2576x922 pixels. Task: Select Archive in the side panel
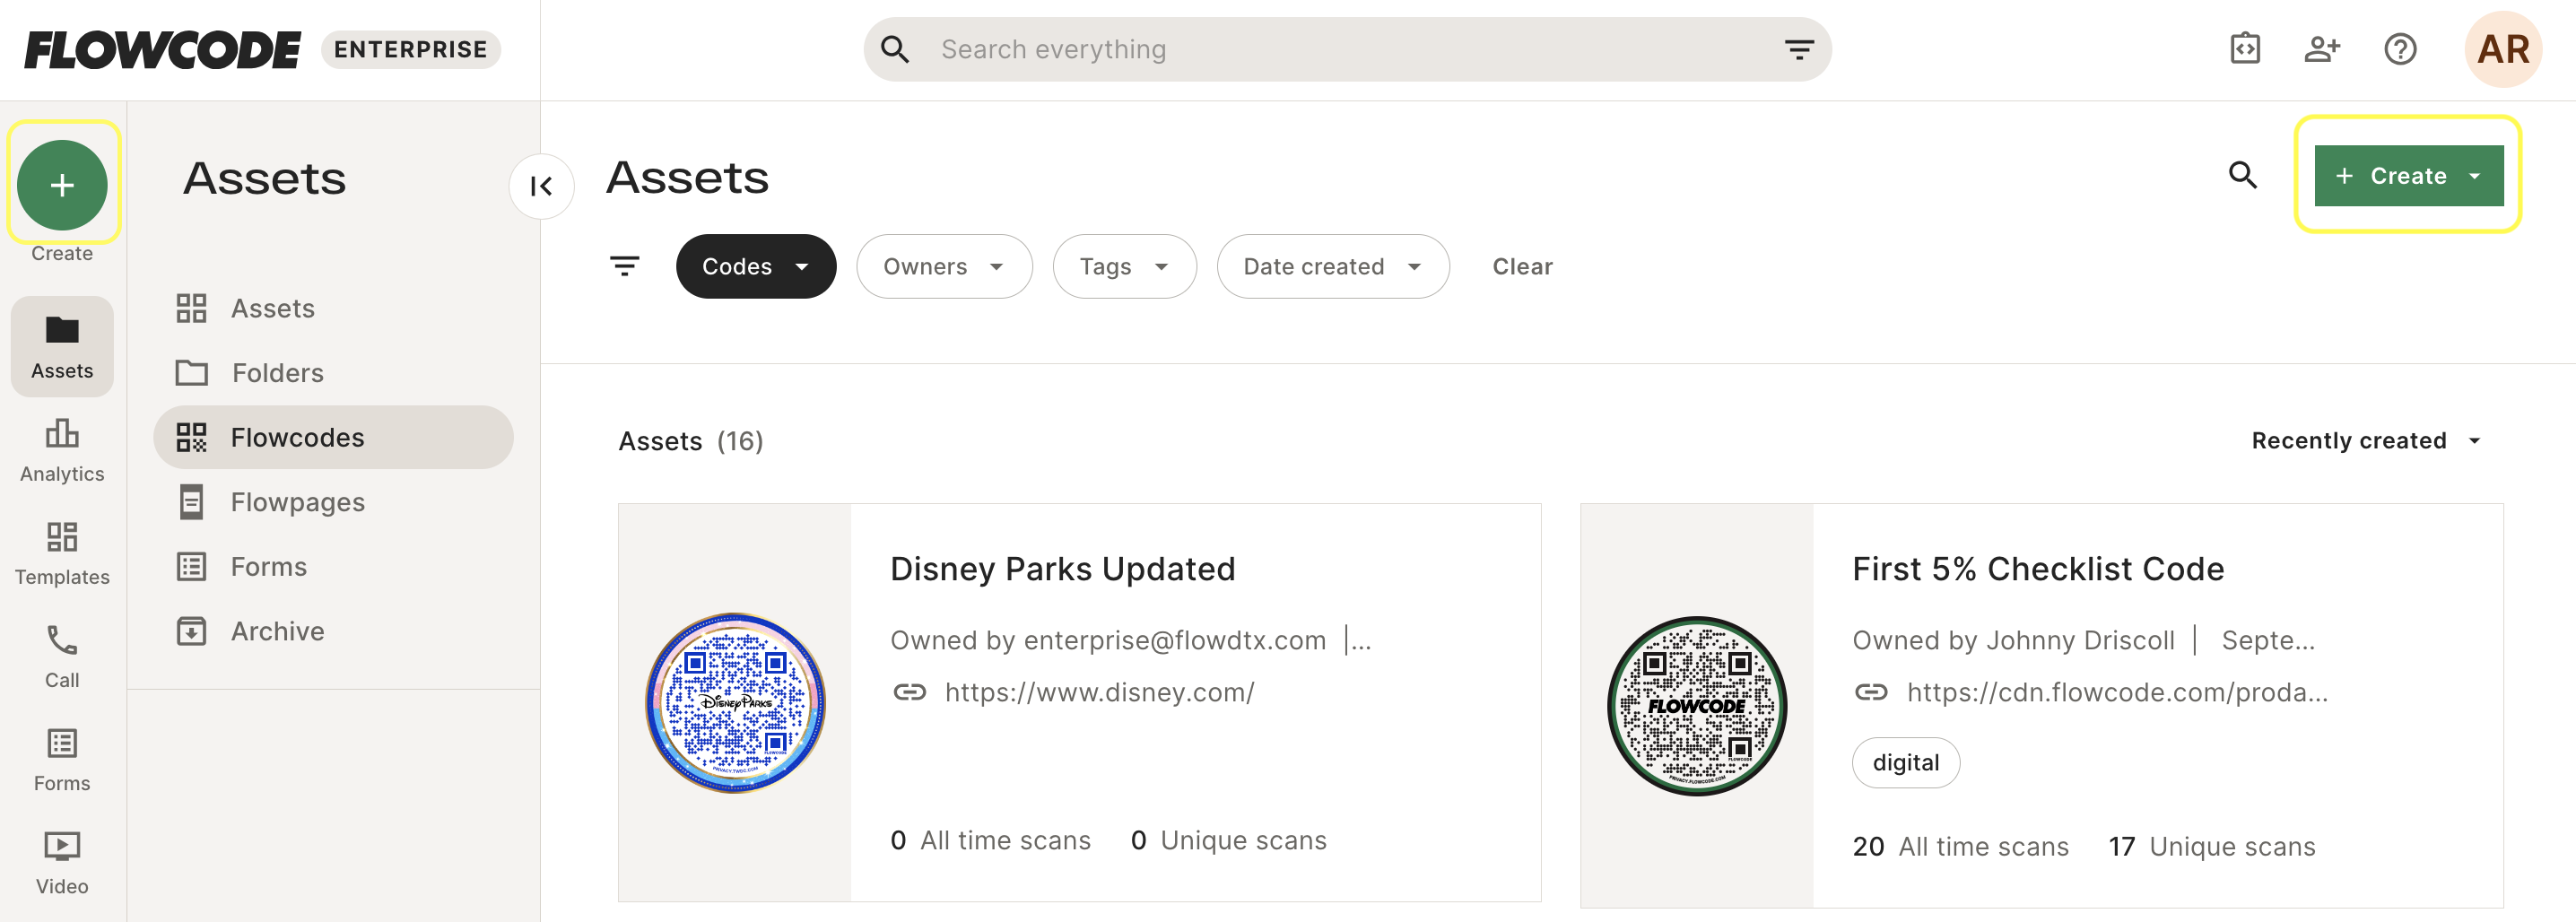(333, 631)
